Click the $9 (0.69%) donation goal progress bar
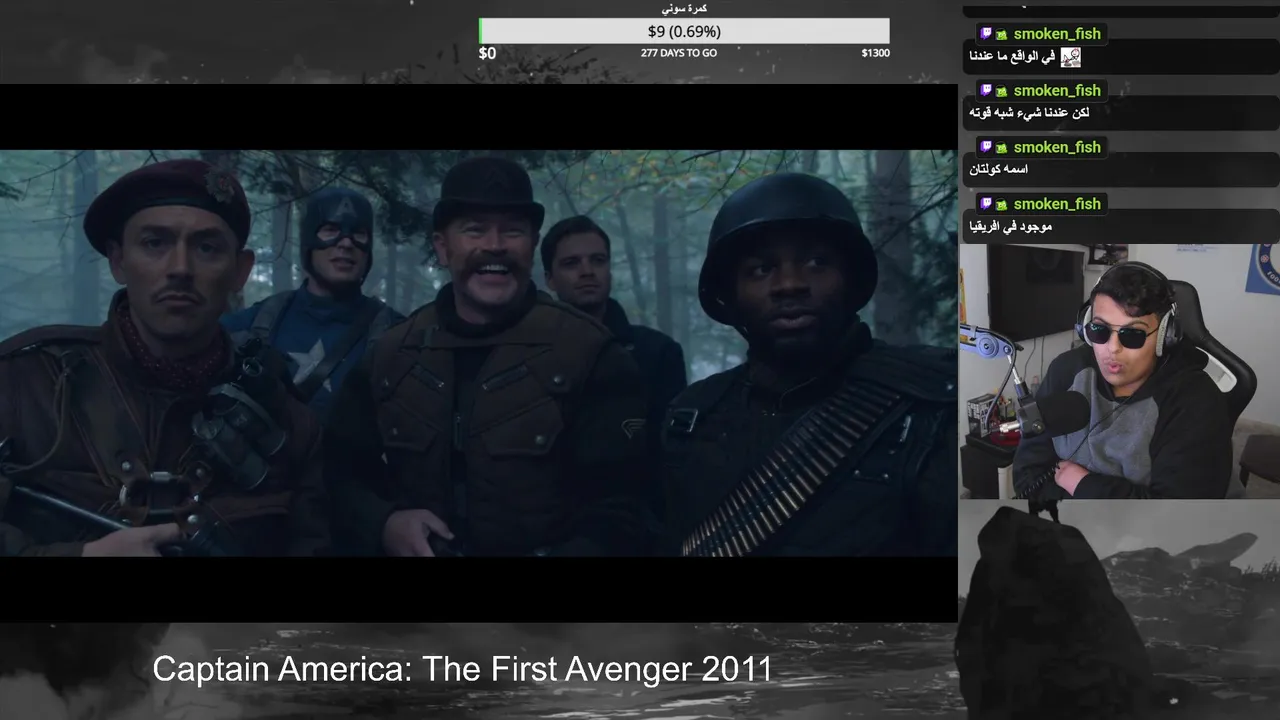The width and height of the screenshot is (1280, 720). (684, 31)
